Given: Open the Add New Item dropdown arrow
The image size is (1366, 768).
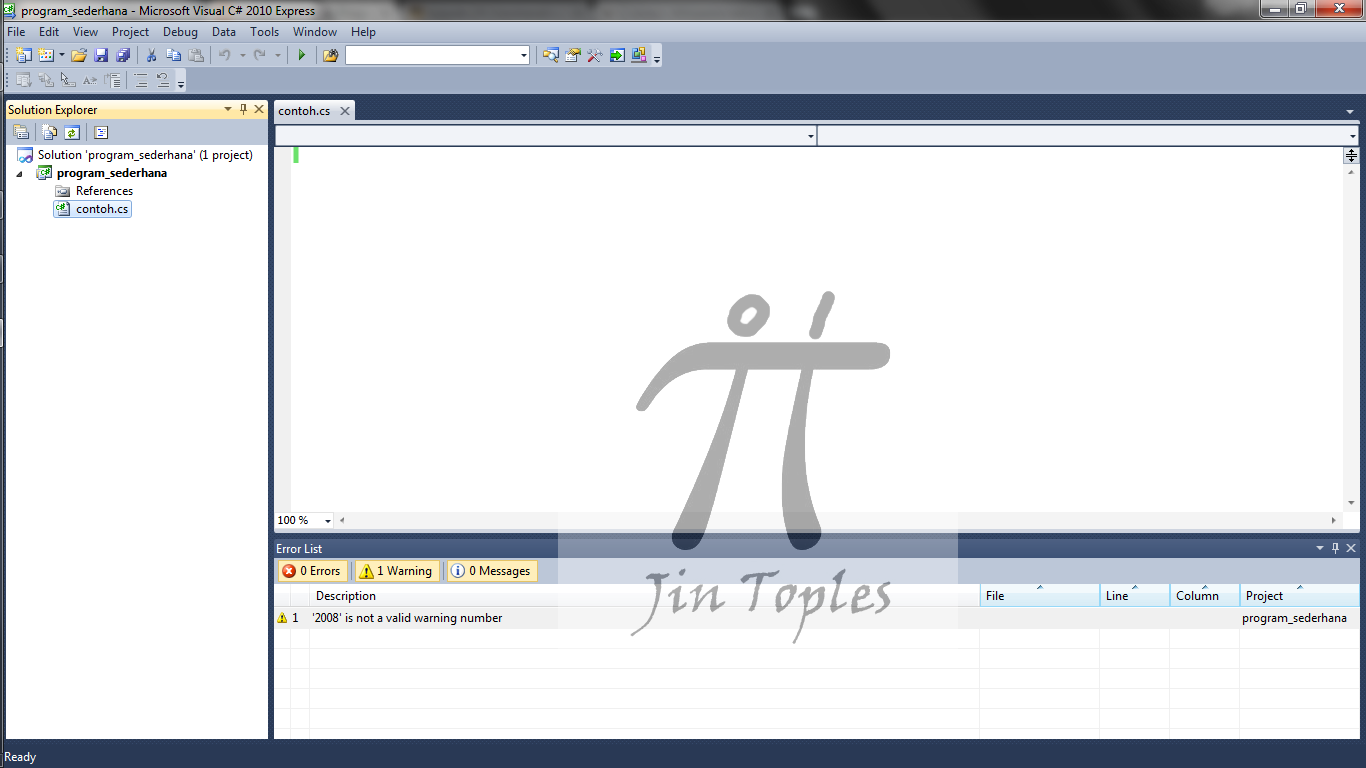Looking at the screenshot, I should click(61, 55).
